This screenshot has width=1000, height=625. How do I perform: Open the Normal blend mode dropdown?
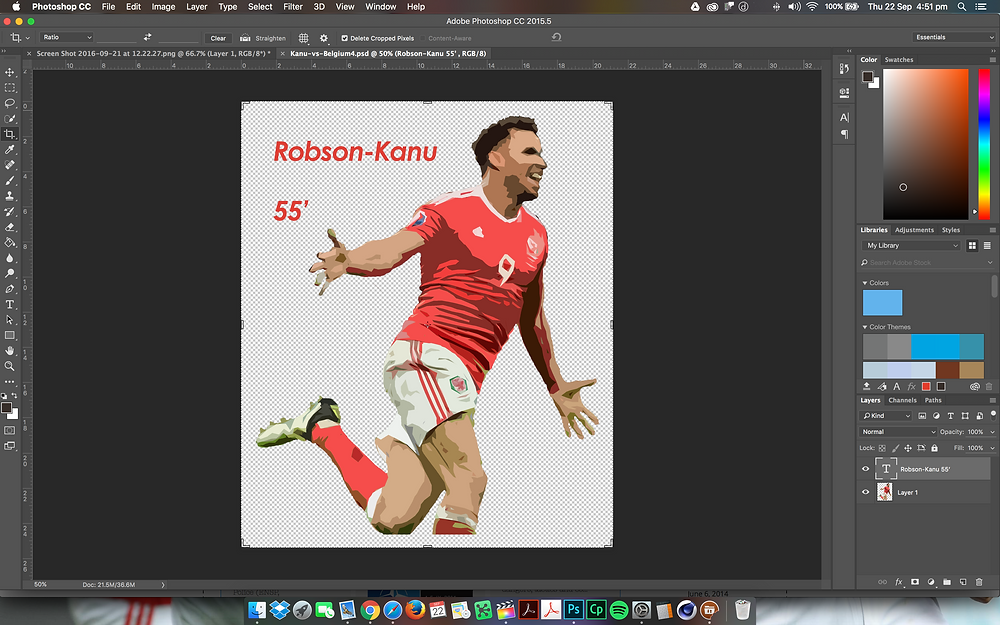pos(897,432)
